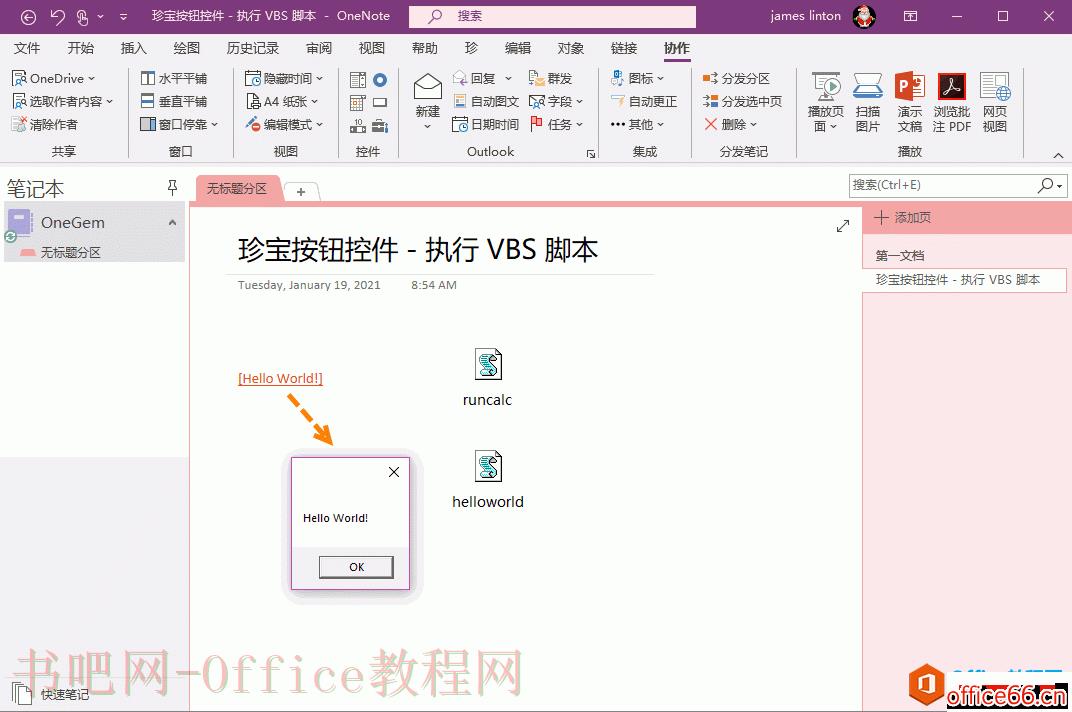Click 播放页面 slideshow button
This screenshot has height=712, width=1072.
826,102
